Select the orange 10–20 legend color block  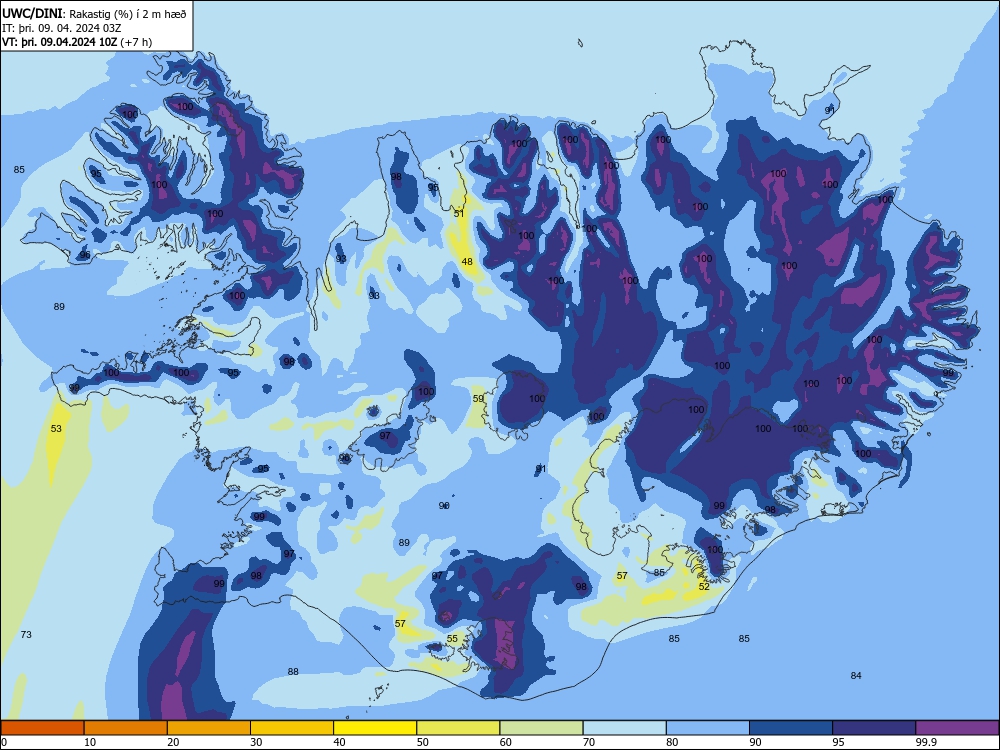126,728
